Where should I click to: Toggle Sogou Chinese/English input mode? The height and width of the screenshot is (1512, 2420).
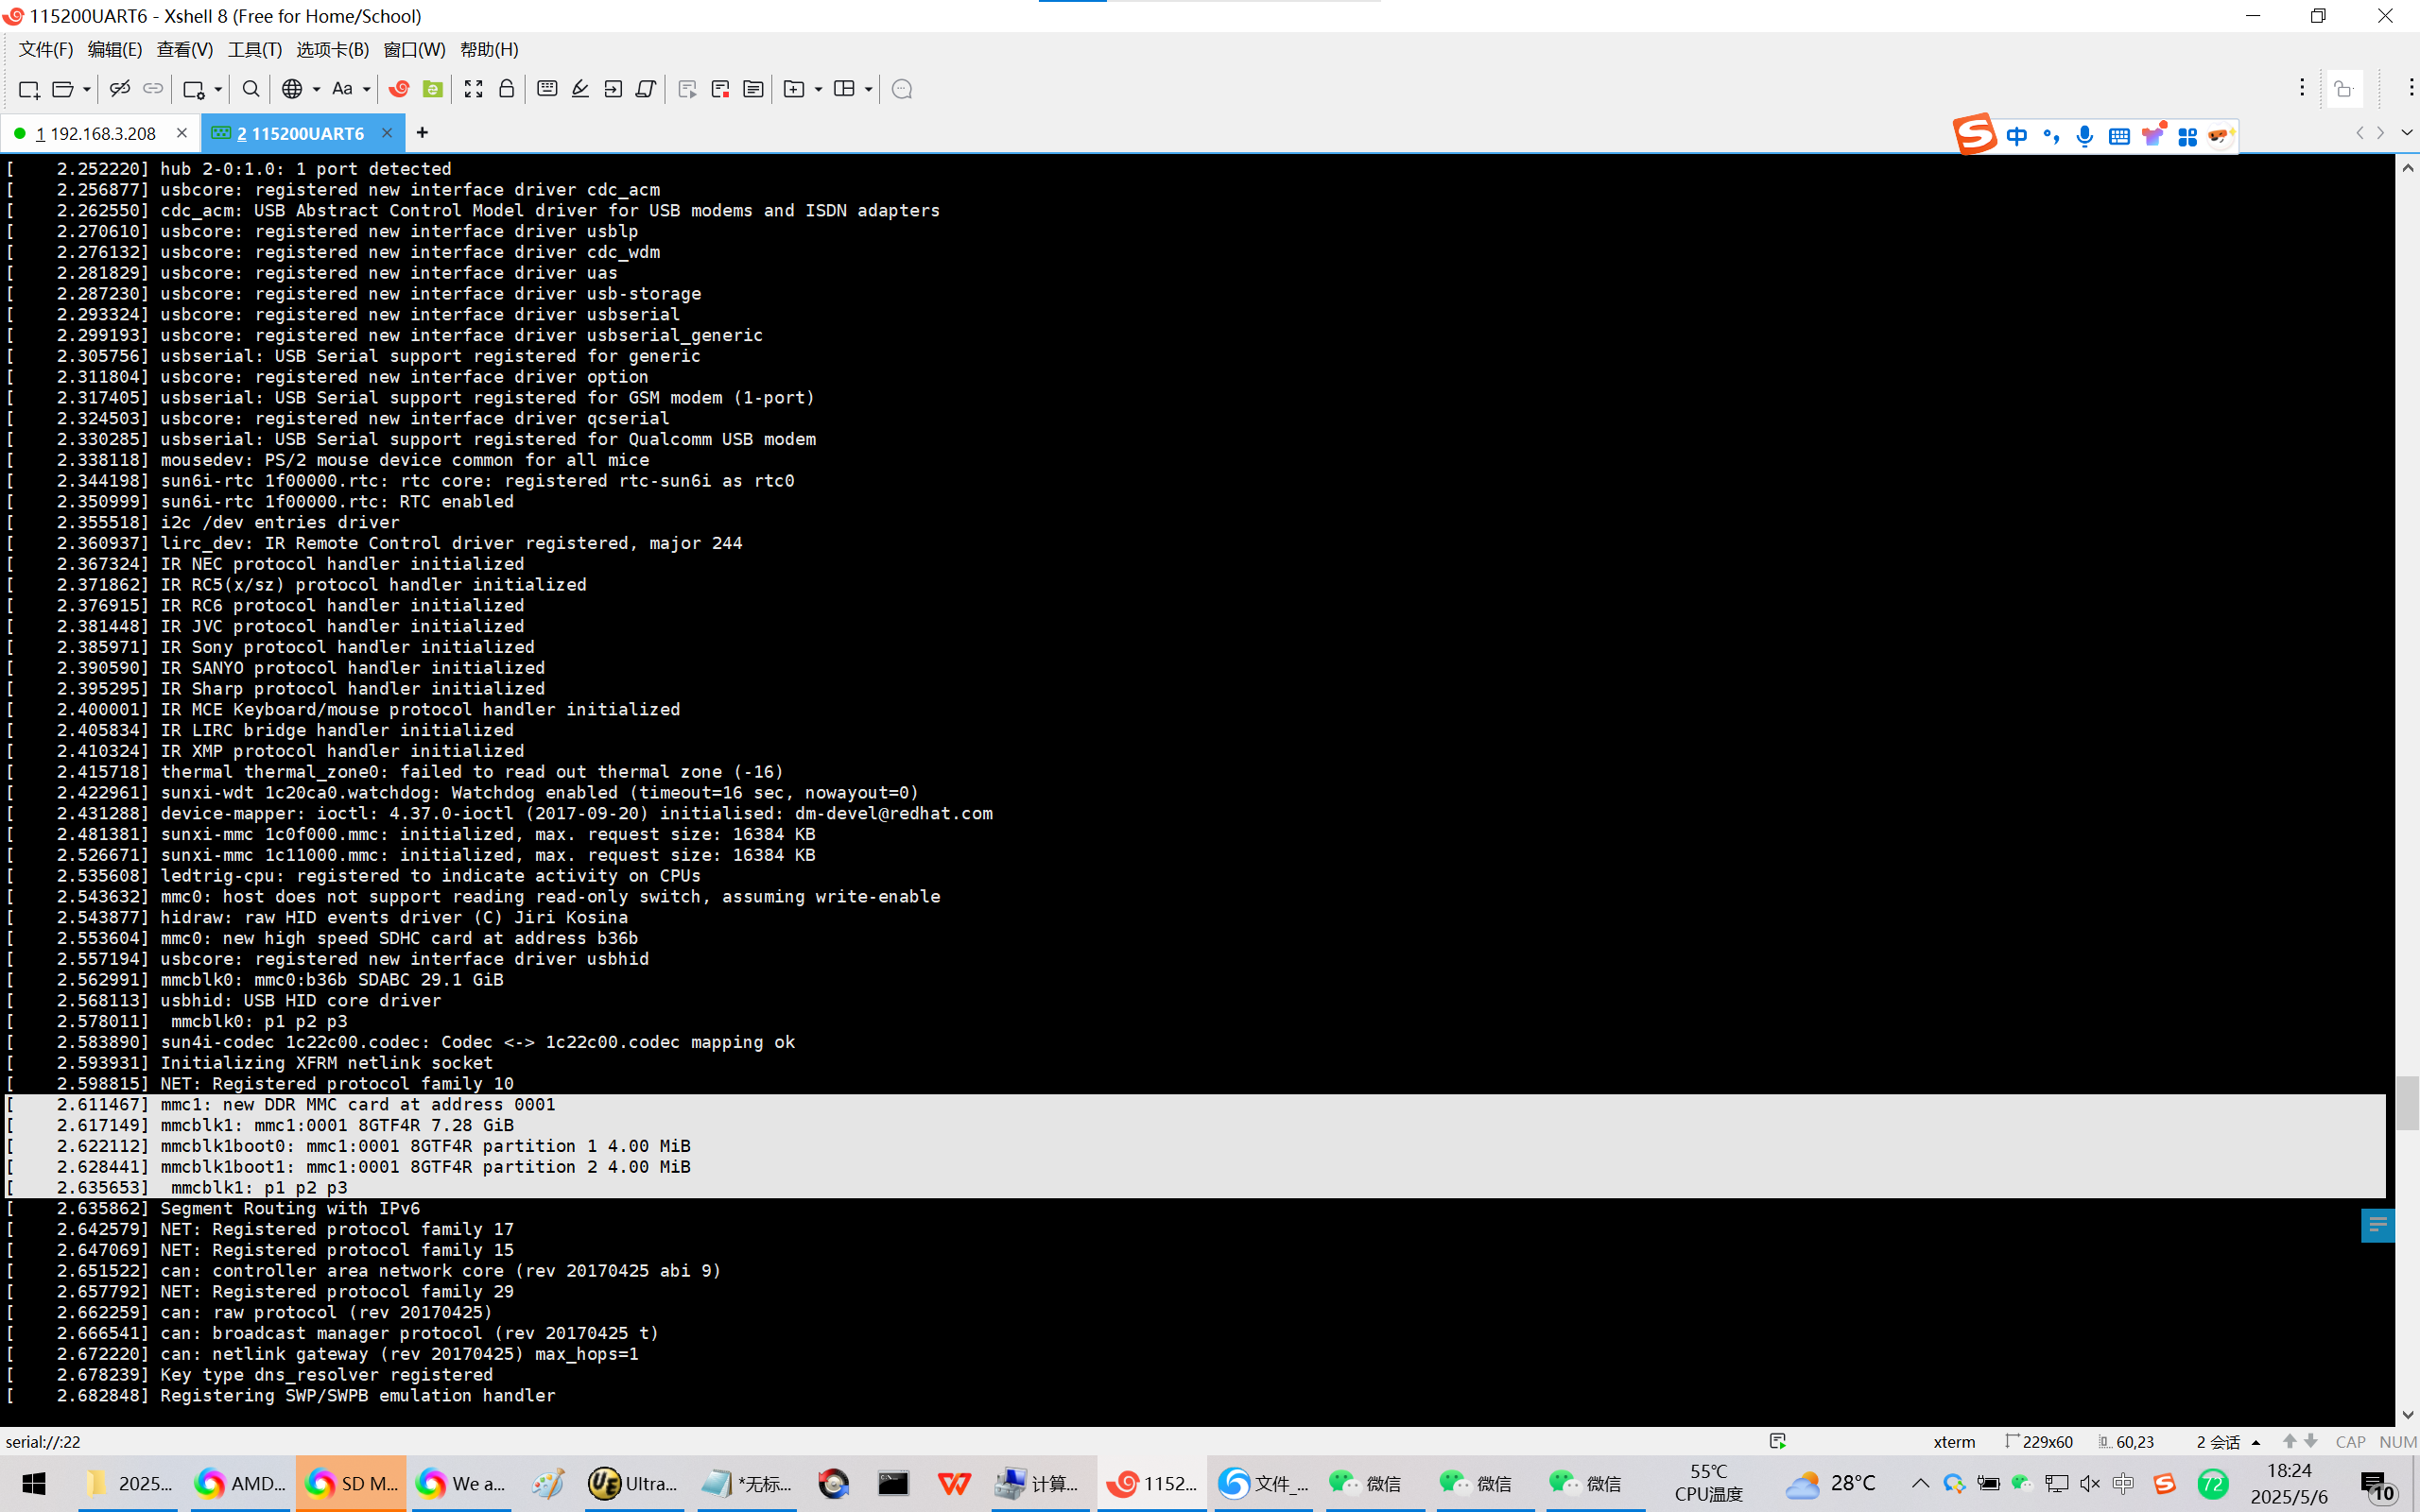(x=2016, y=136)
